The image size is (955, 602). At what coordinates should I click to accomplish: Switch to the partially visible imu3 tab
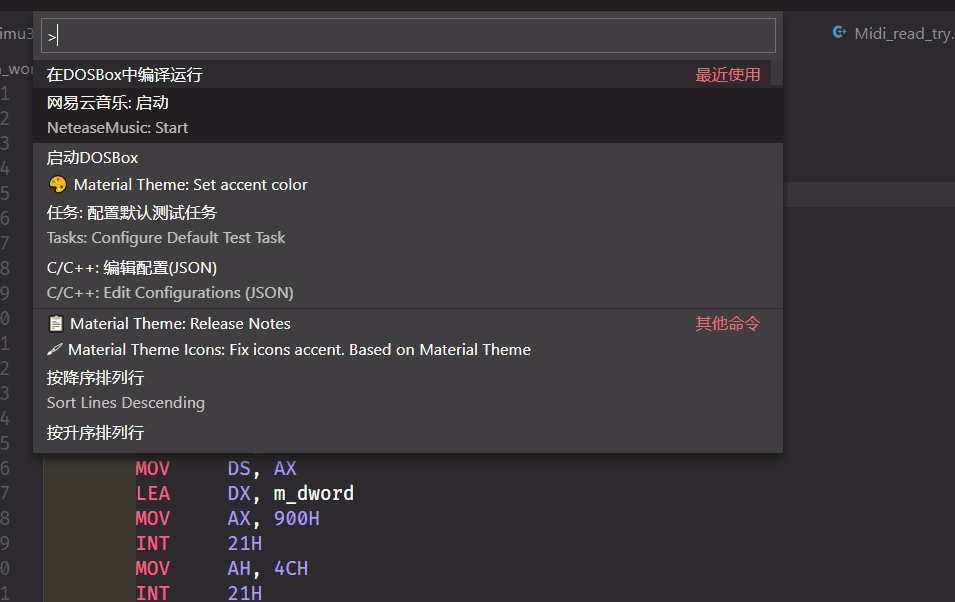click(16, 33)
